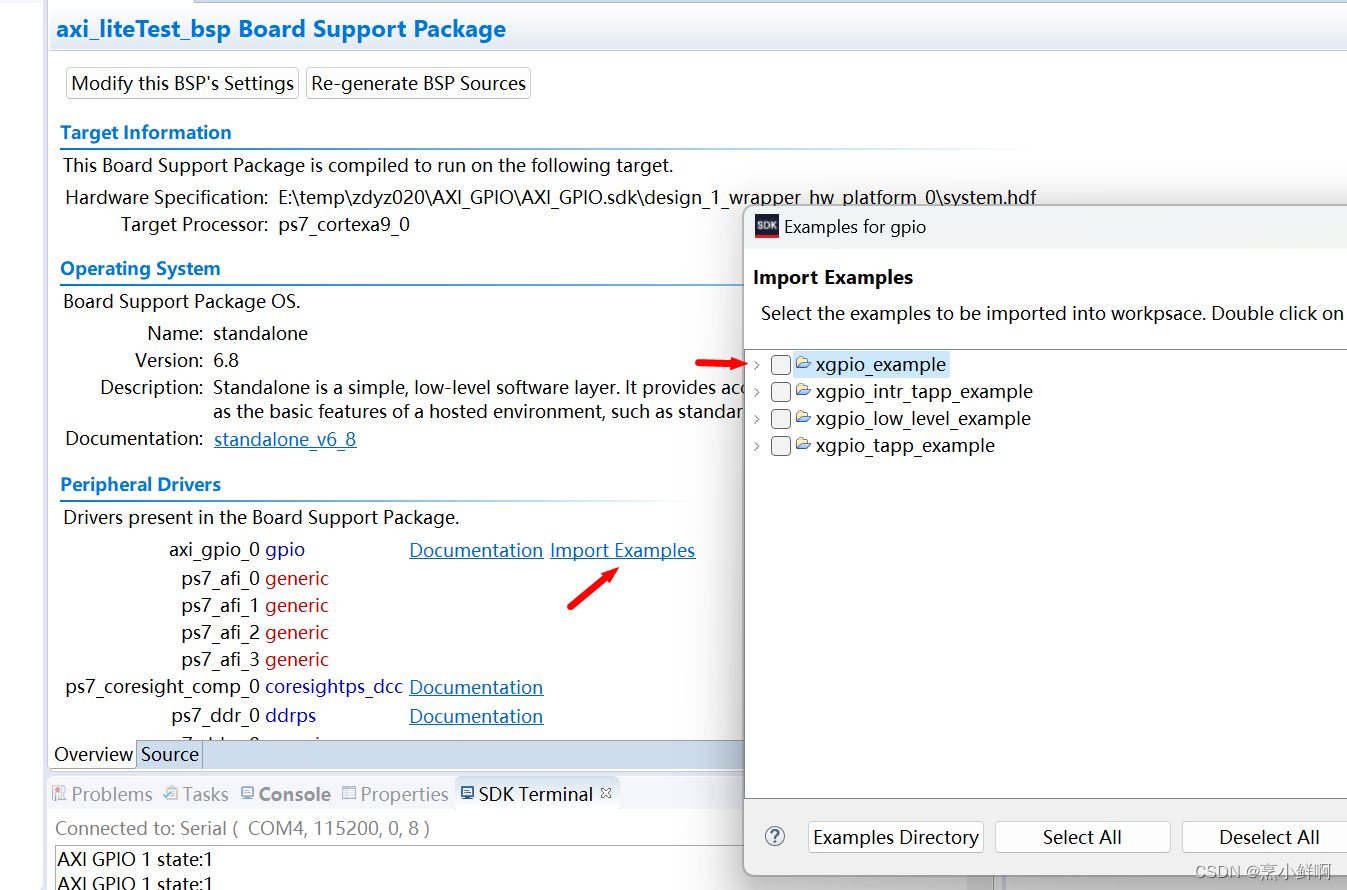Click the Examples Directory button
The image size is (1347, 890).
(x=895, y=837)
